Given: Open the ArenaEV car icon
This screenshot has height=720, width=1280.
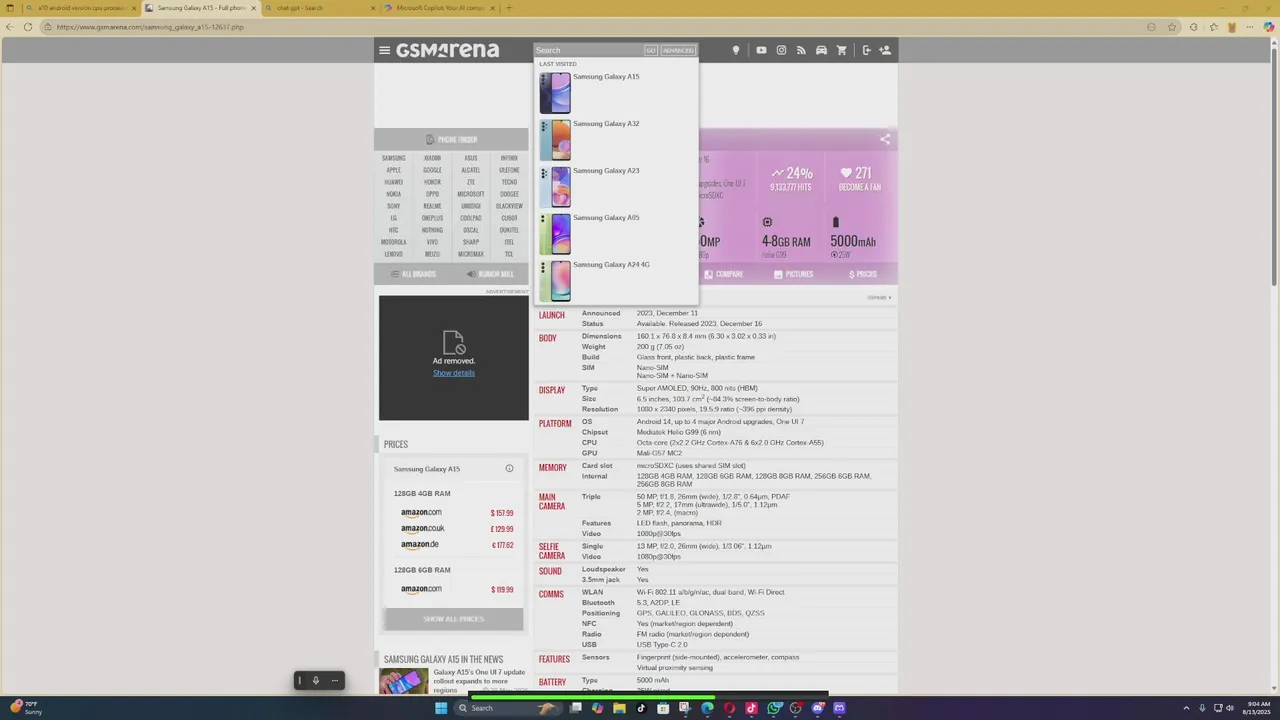Looking at the screenshot, I should pos(821,50).
